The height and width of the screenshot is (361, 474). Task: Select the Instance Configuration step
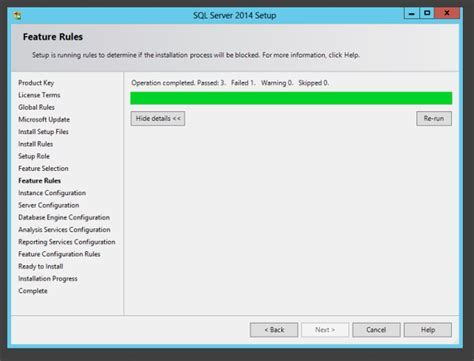click(52, 193)
